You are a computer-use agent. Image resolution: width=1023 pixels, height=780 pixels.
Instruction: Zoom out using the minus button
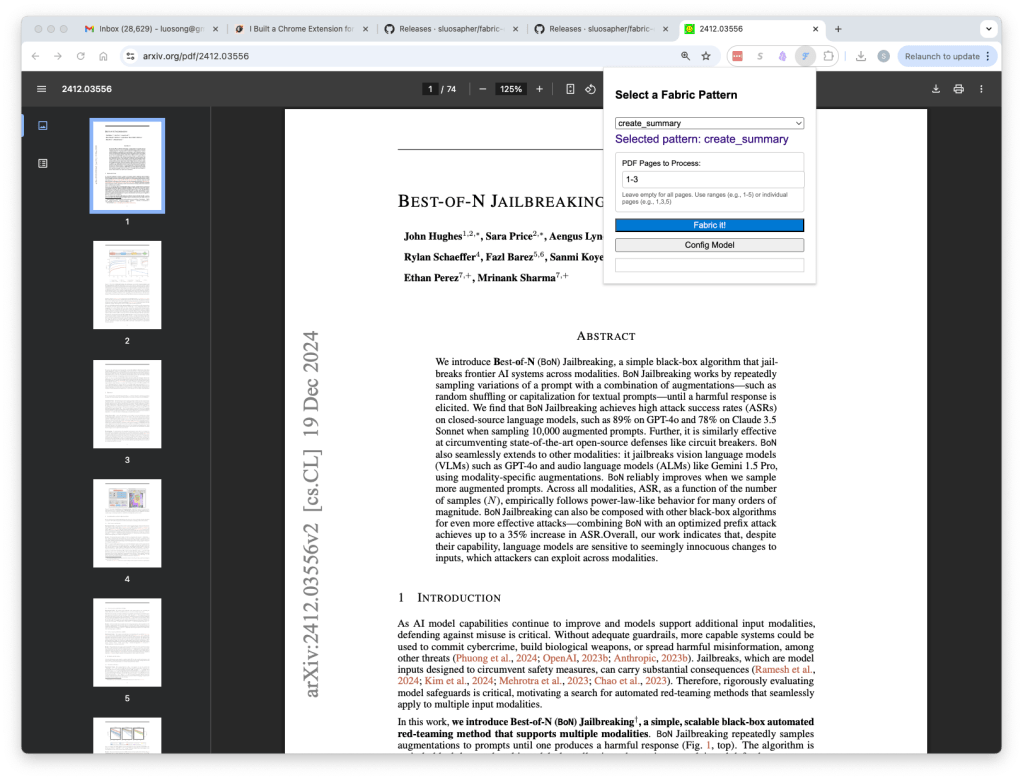[x=482, y=89]
